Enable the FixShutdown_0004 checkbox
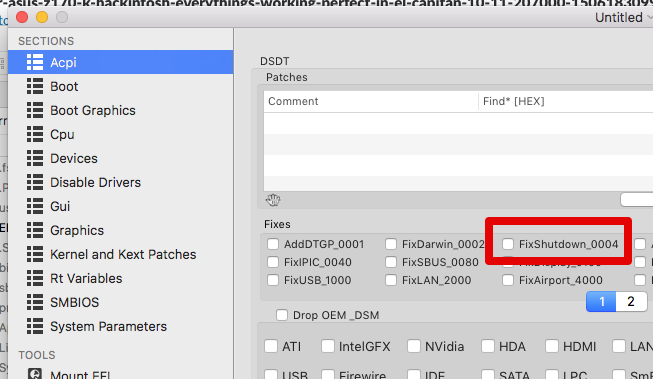Viewport: 653px width, 379px height. pos(508,244)
